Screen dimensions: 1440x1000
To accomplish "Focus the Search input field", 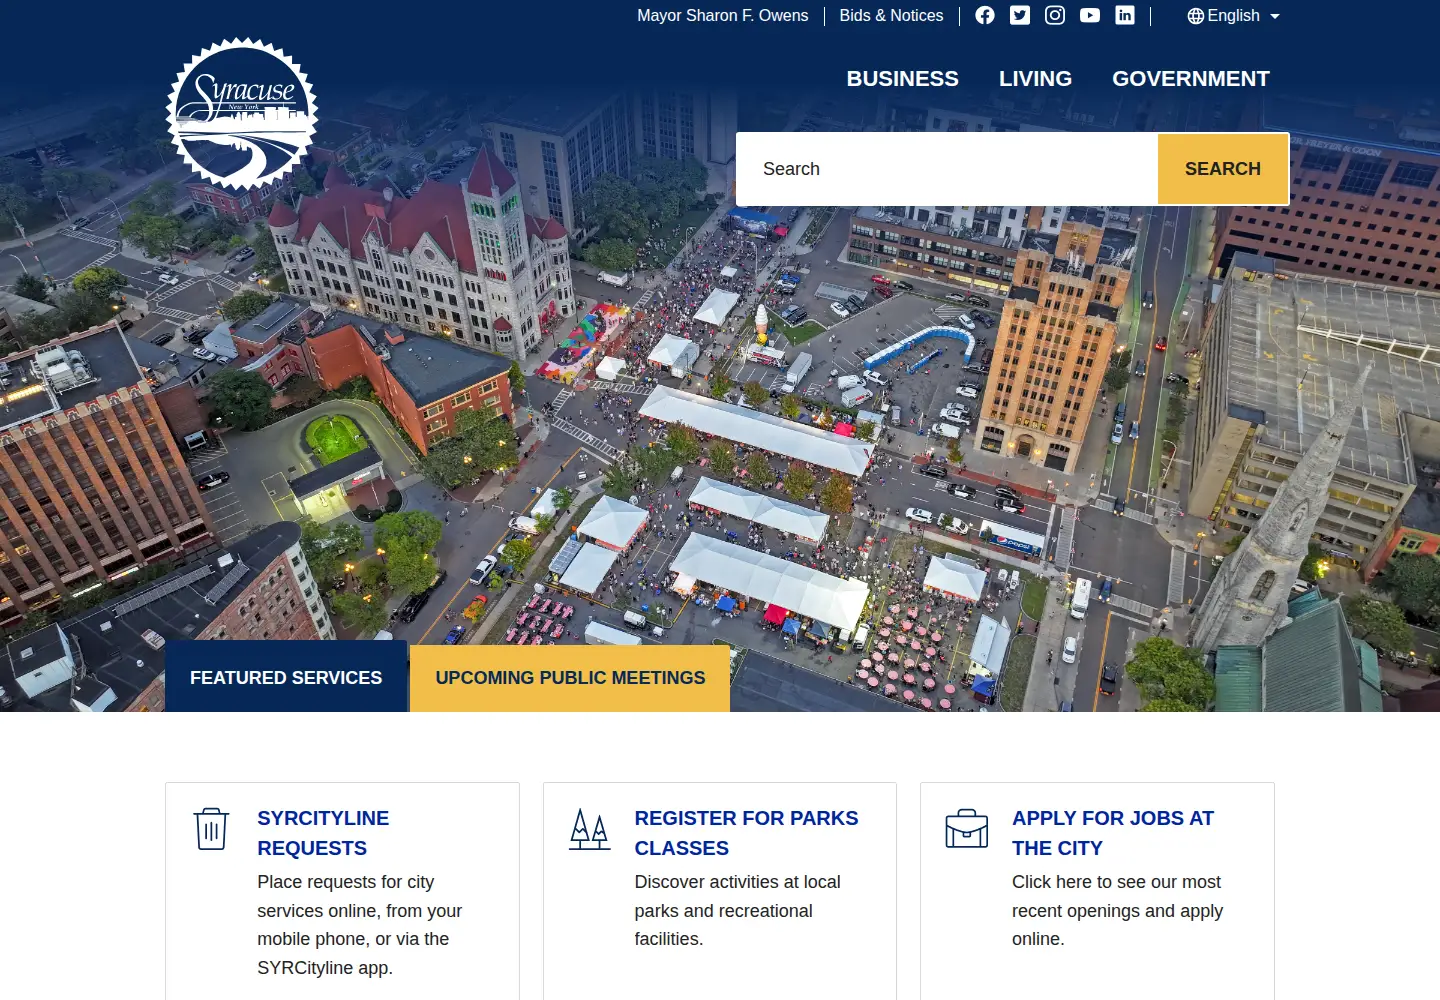I will pos(947,169).
